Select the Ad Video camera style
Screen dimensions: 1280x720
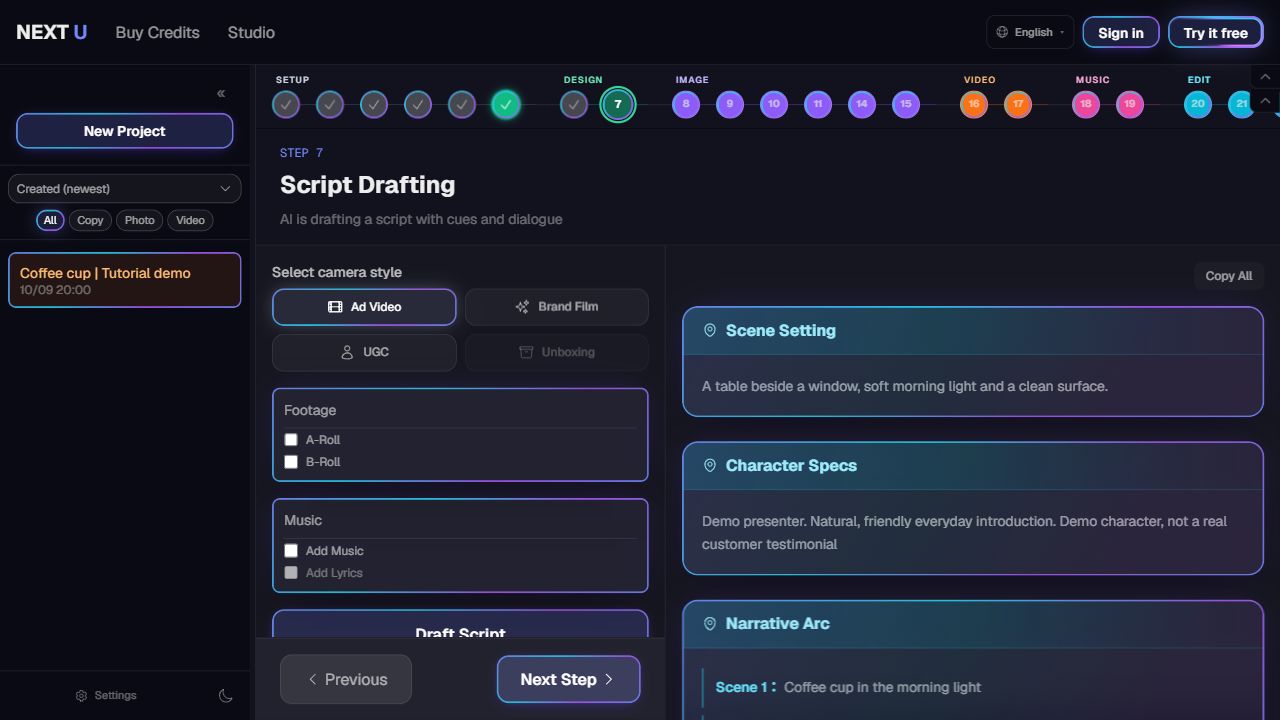[364, 307]
